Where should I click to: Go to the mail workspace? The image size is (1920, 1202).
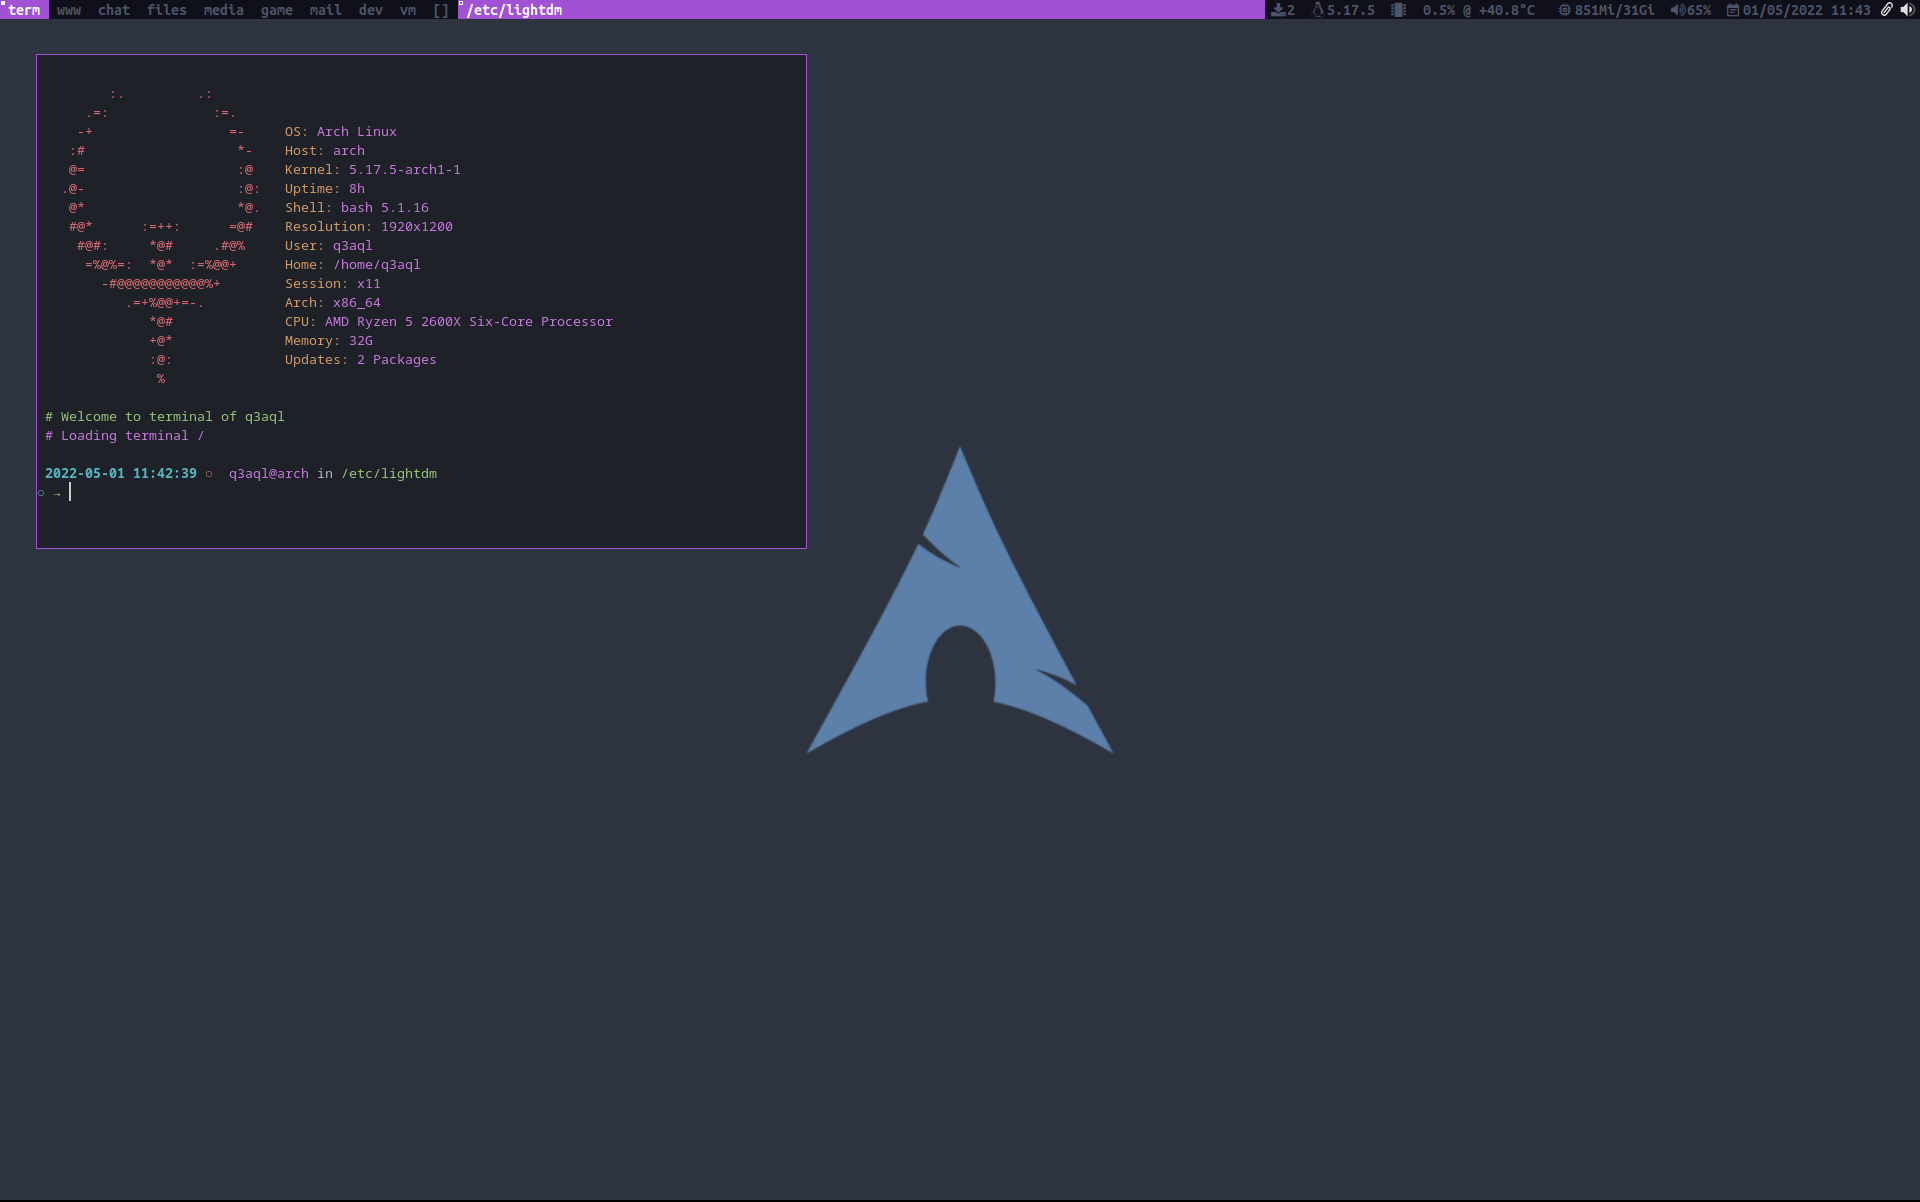coord(326,10)
